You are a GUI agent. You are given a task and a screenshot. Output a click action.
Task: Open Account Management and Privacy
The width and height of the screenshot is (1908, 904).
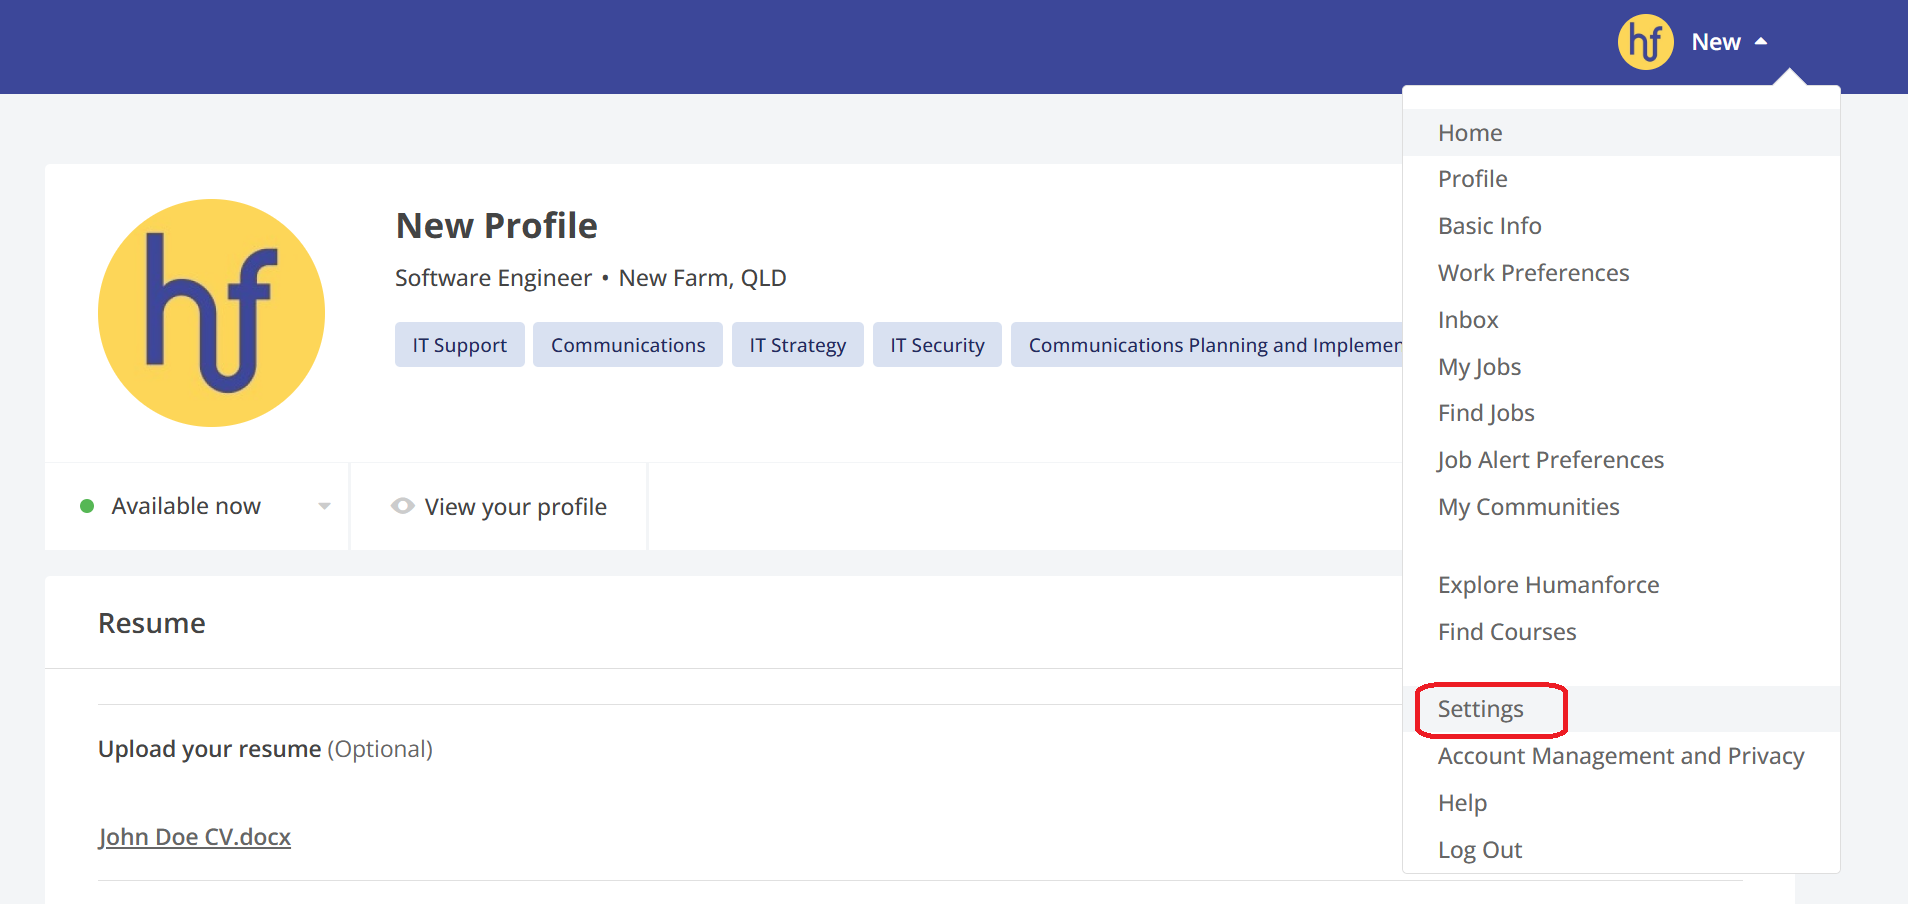(x=1620, y=756)
